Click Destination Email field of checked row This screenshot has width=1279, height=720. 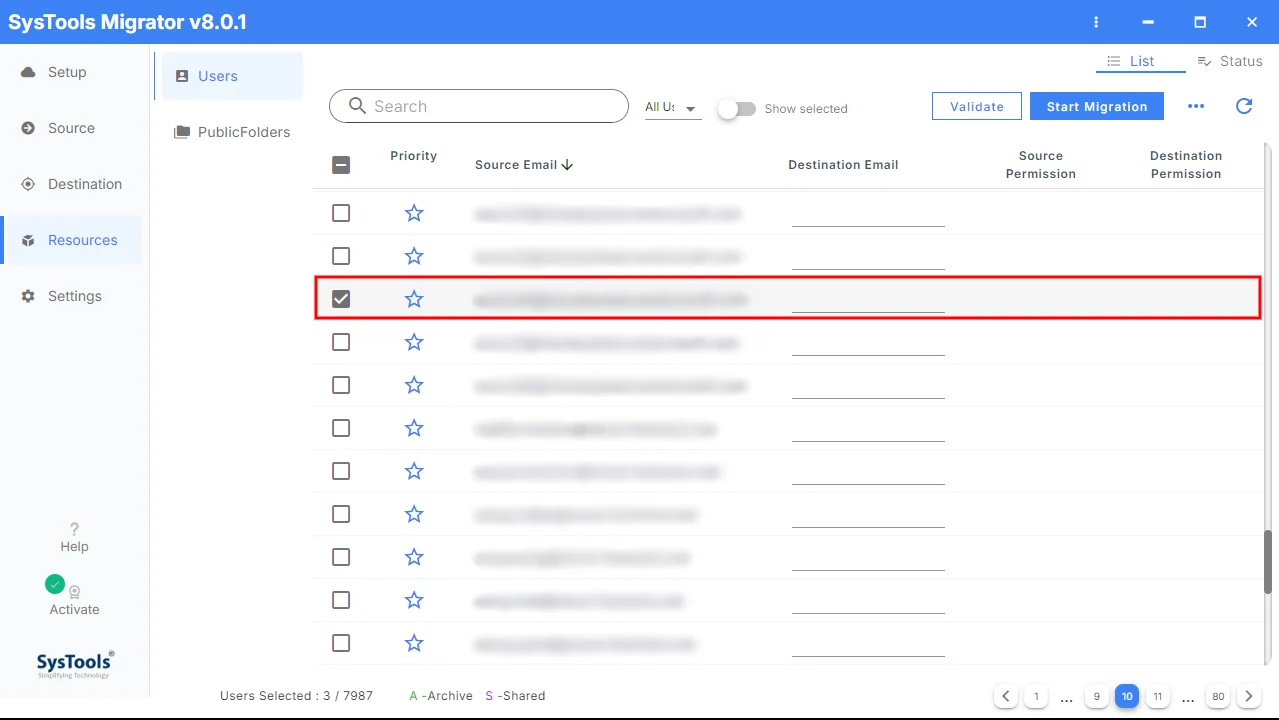[x=868, y=299]
